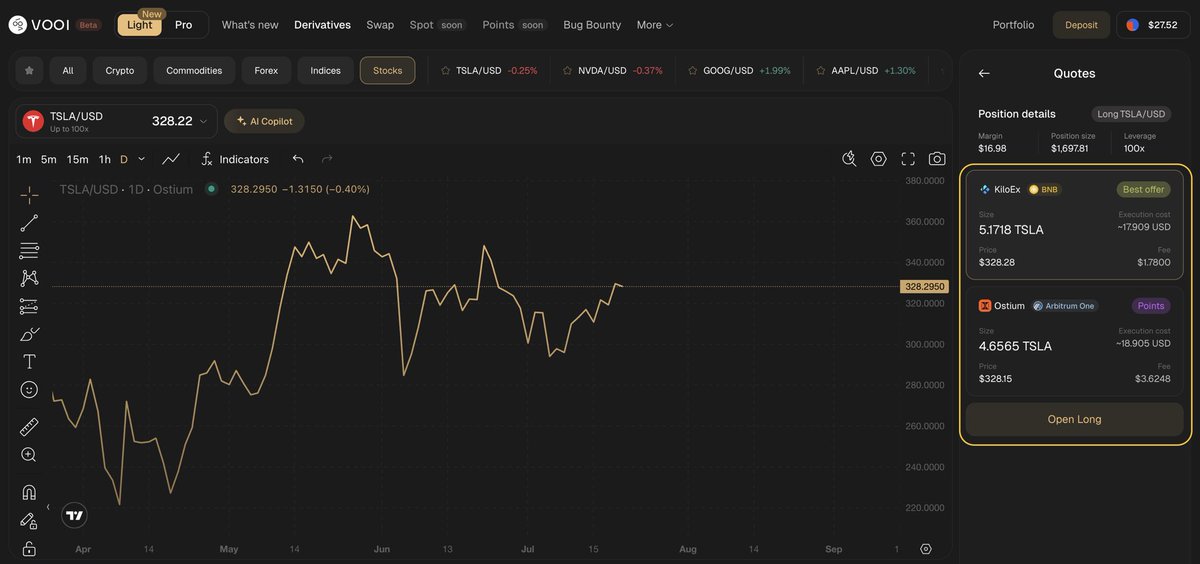Select the ruler measure tool

click(x=29, y=427)
